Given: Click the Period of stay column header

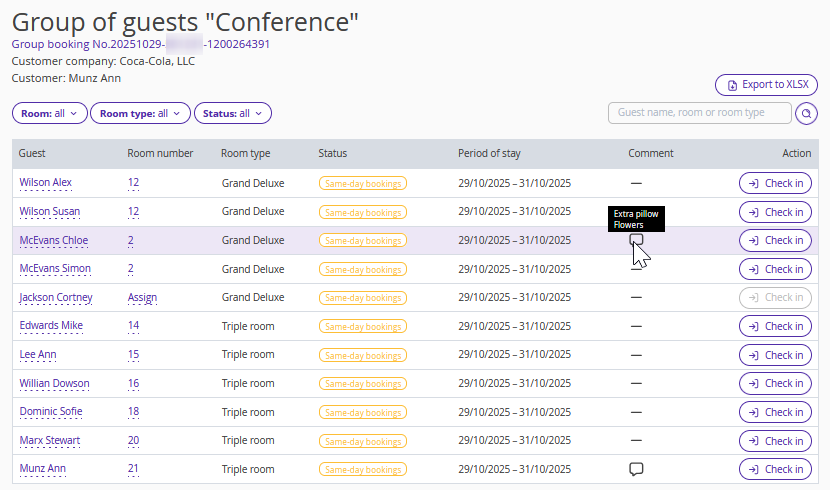Looking at the screenshot, I should click(x=489, y=154).
